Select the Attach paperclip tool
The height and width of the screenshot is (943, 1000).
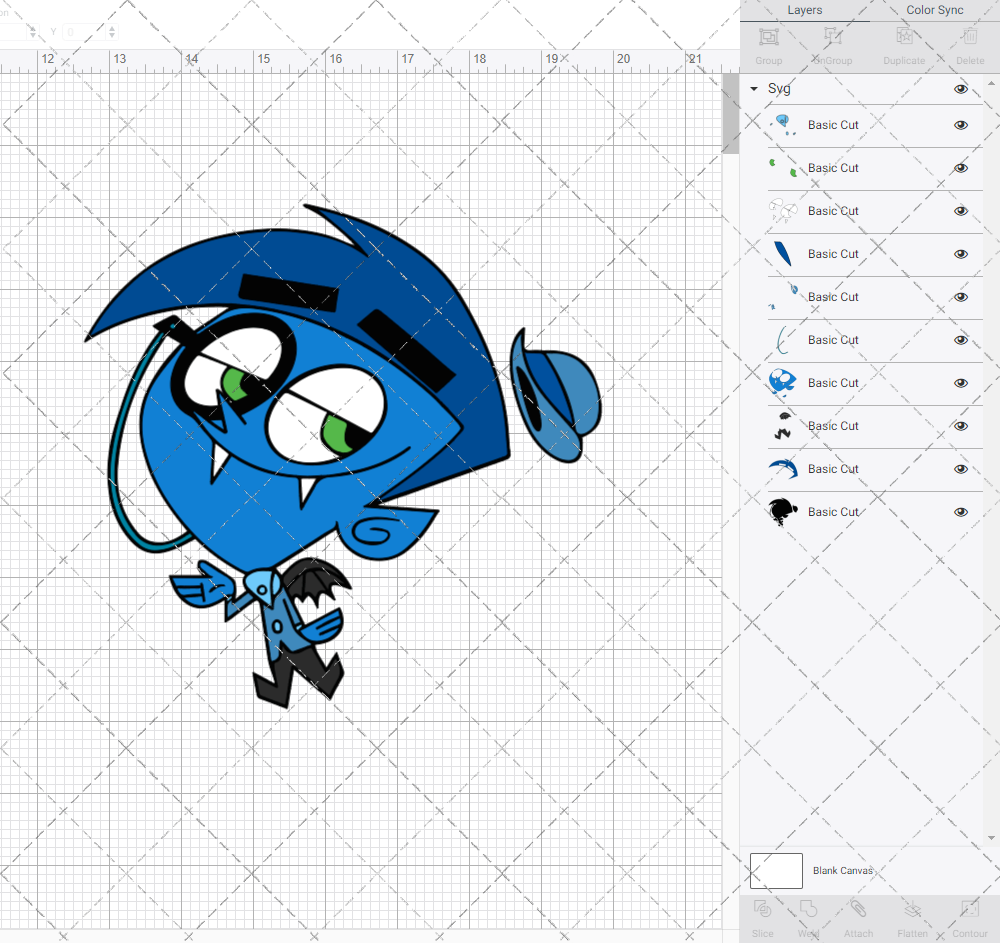858,909
